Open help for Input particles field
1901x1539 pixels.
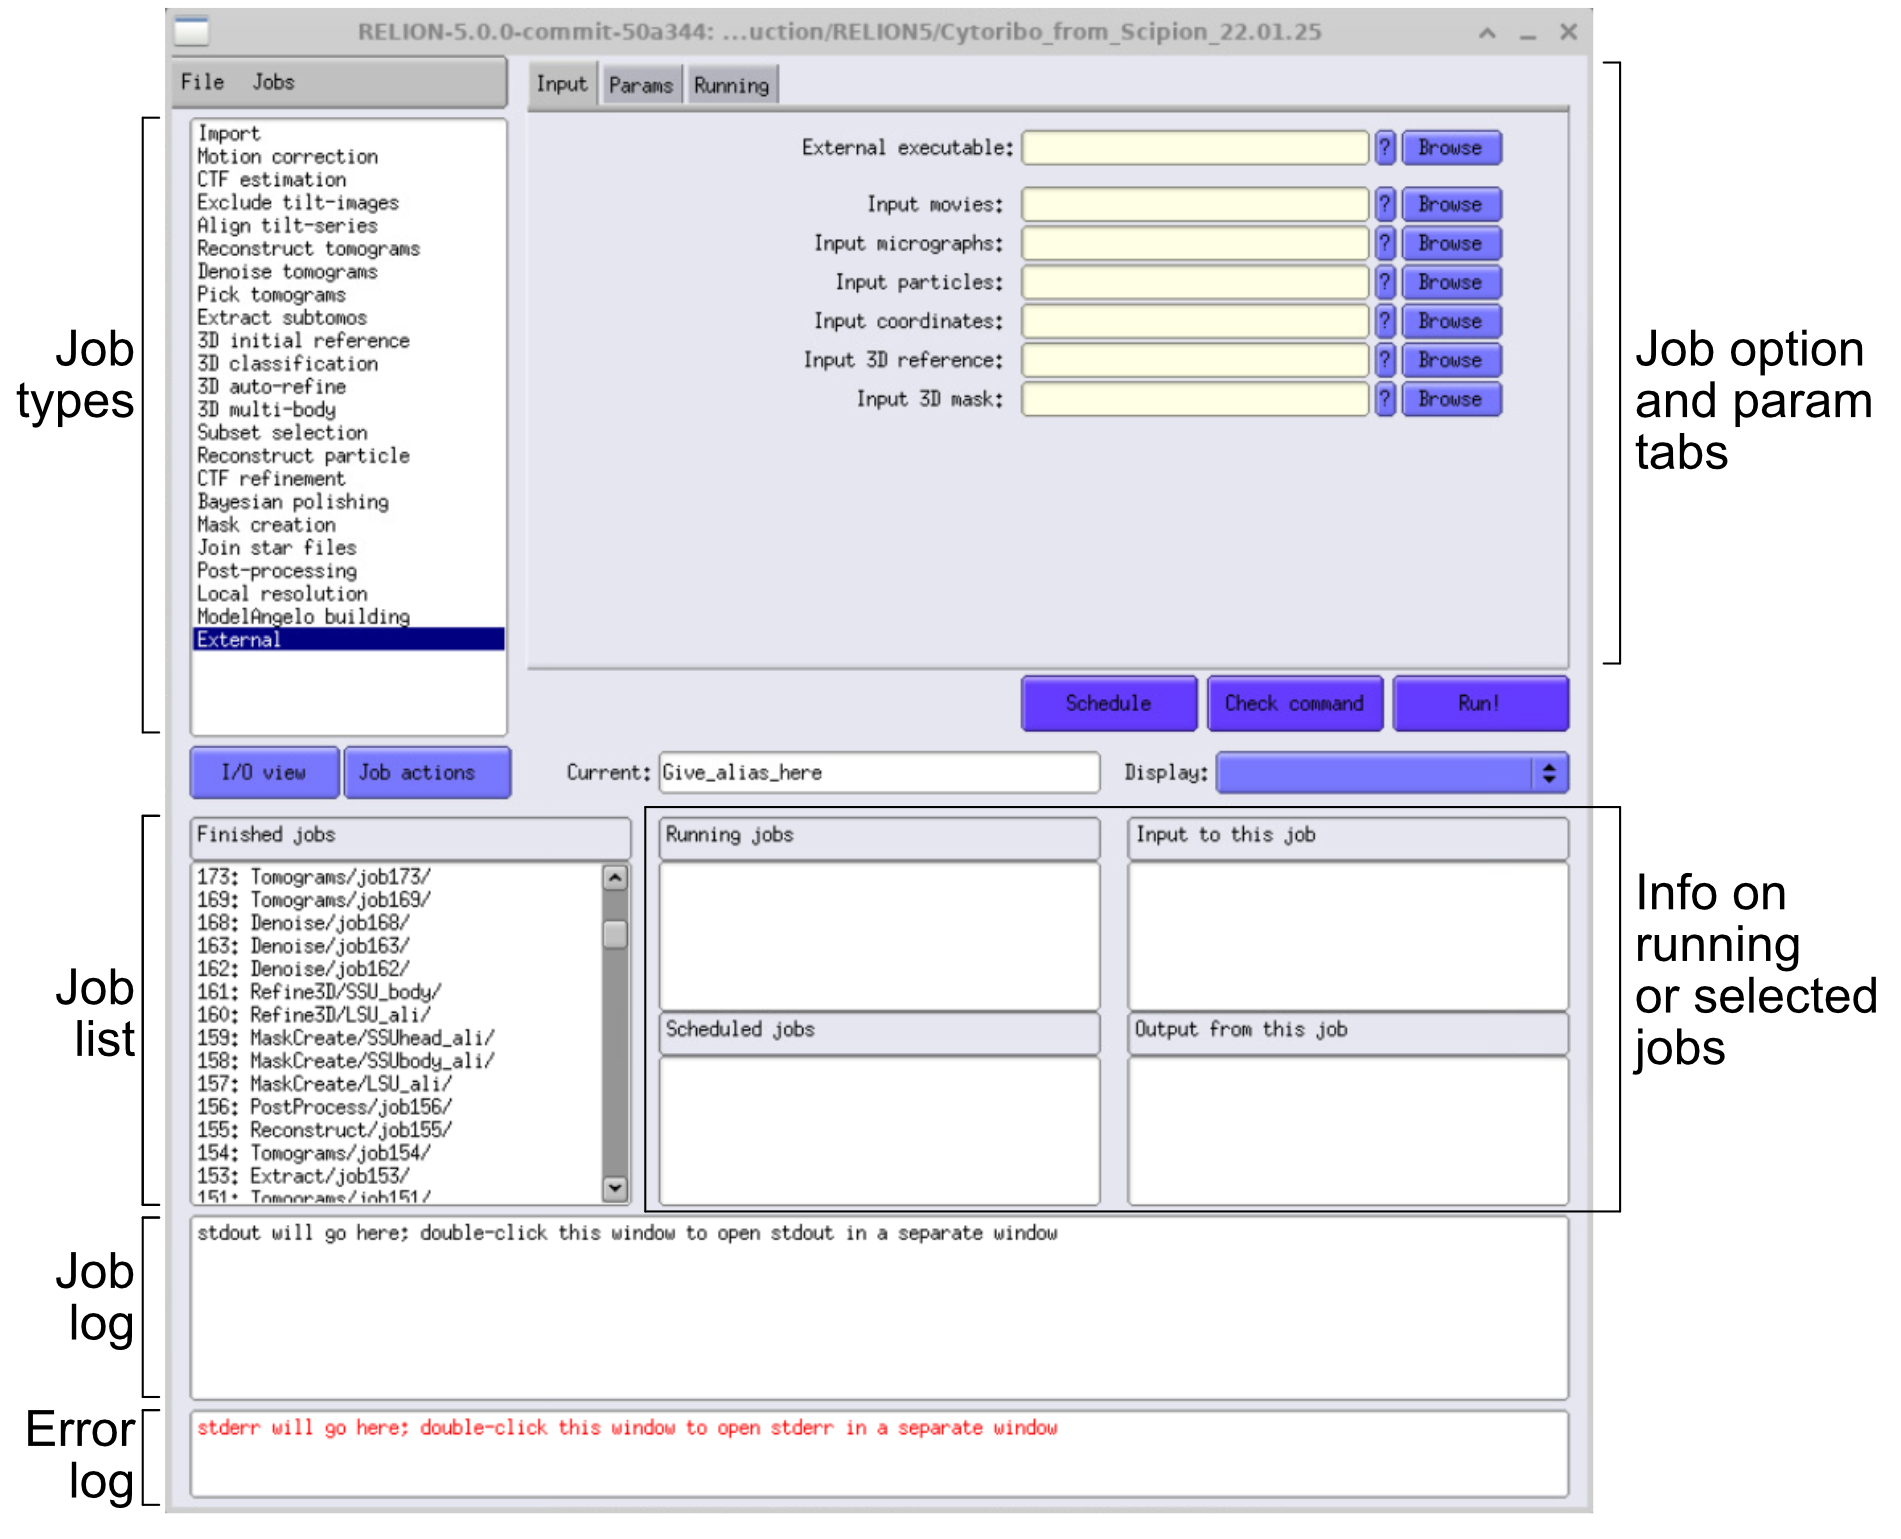coord(1385,283)
